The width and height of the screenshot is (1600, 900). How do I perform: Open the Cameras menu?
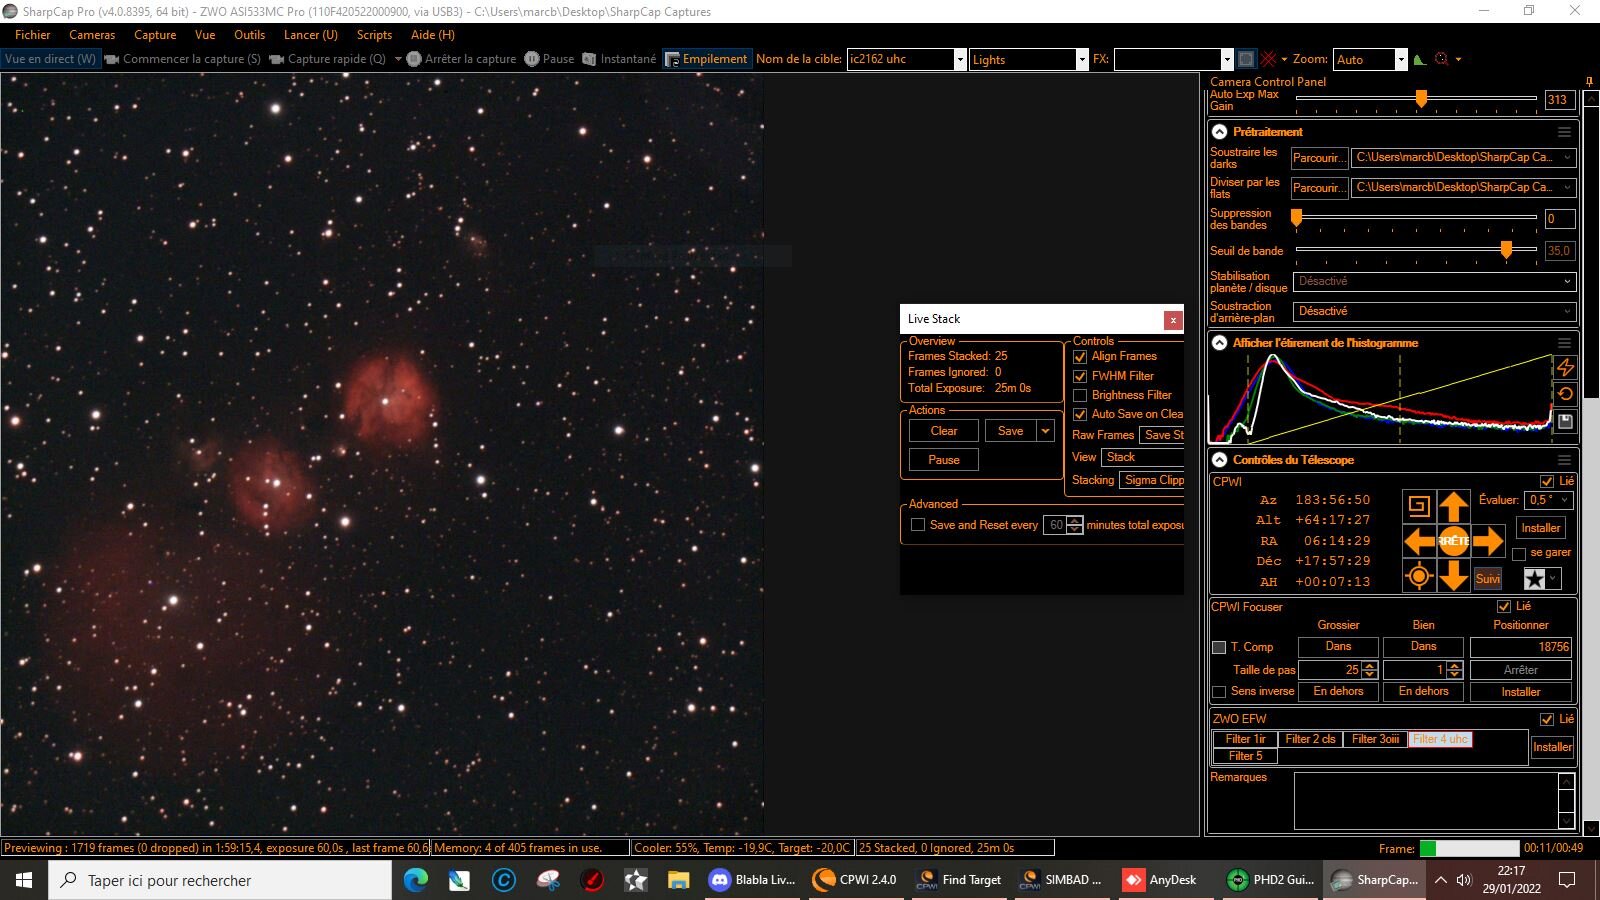[92, 35]
